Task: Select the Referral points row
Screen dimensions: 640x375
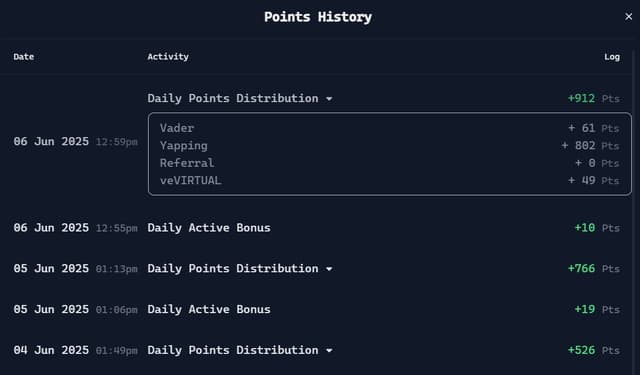Action: [389, 163]
